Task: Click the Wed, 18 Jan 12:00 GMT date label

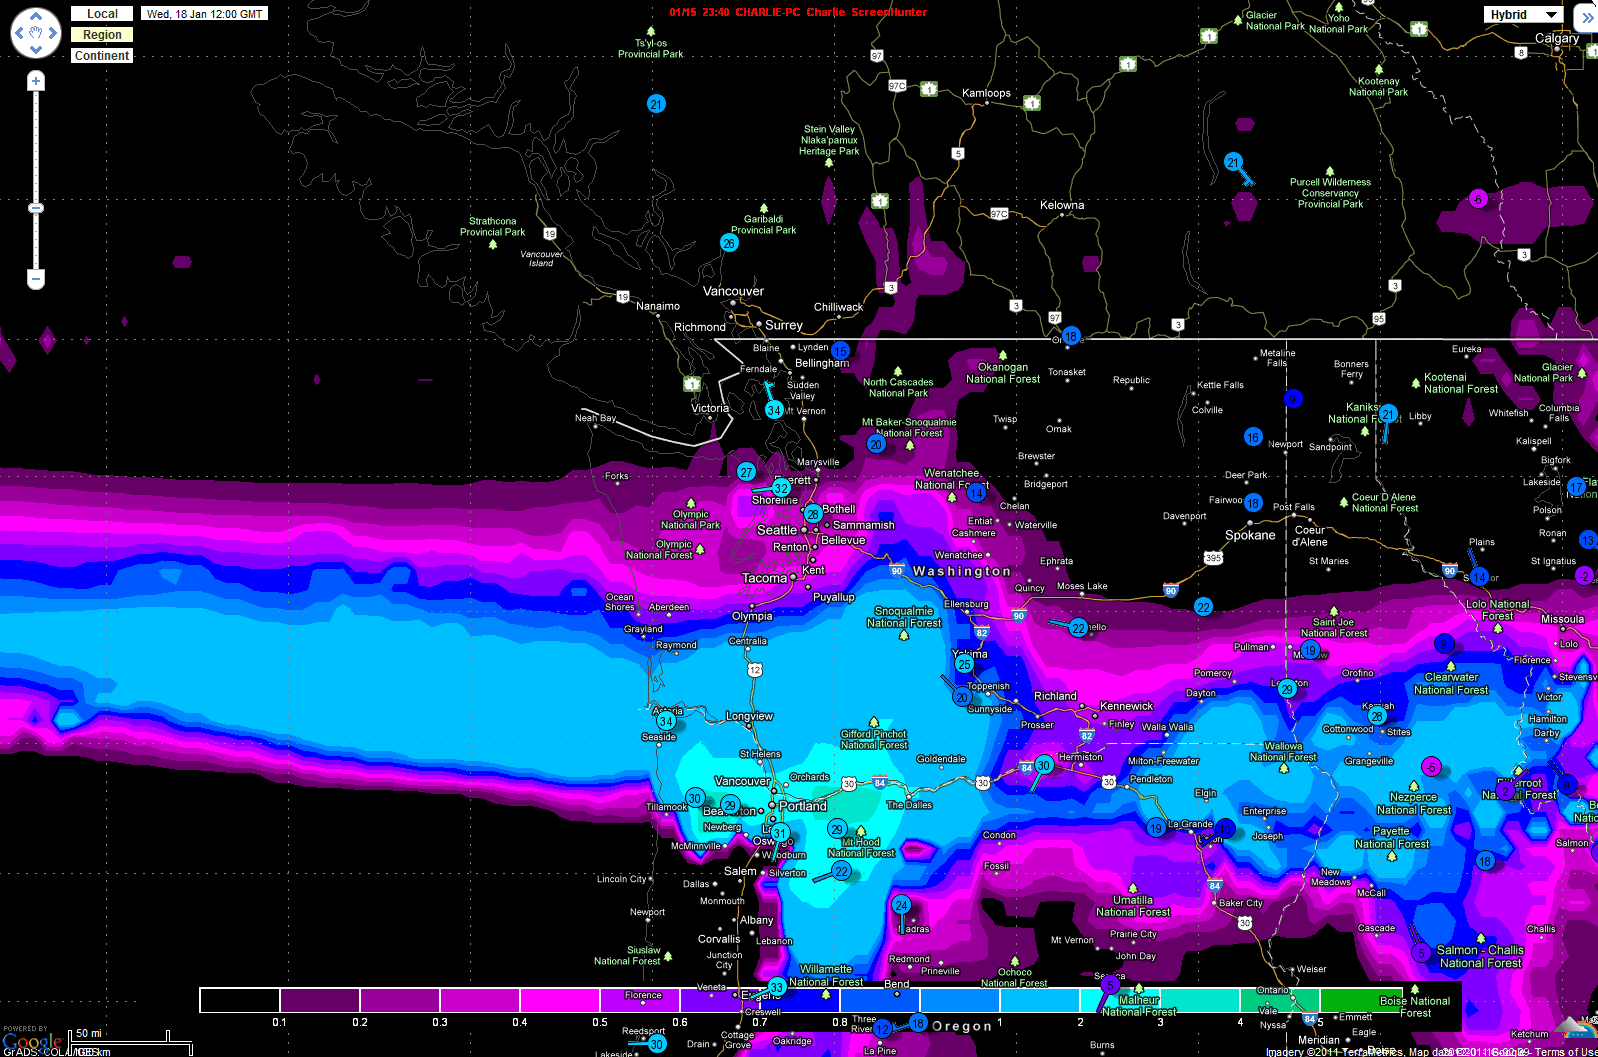Action: click(204, 14)
